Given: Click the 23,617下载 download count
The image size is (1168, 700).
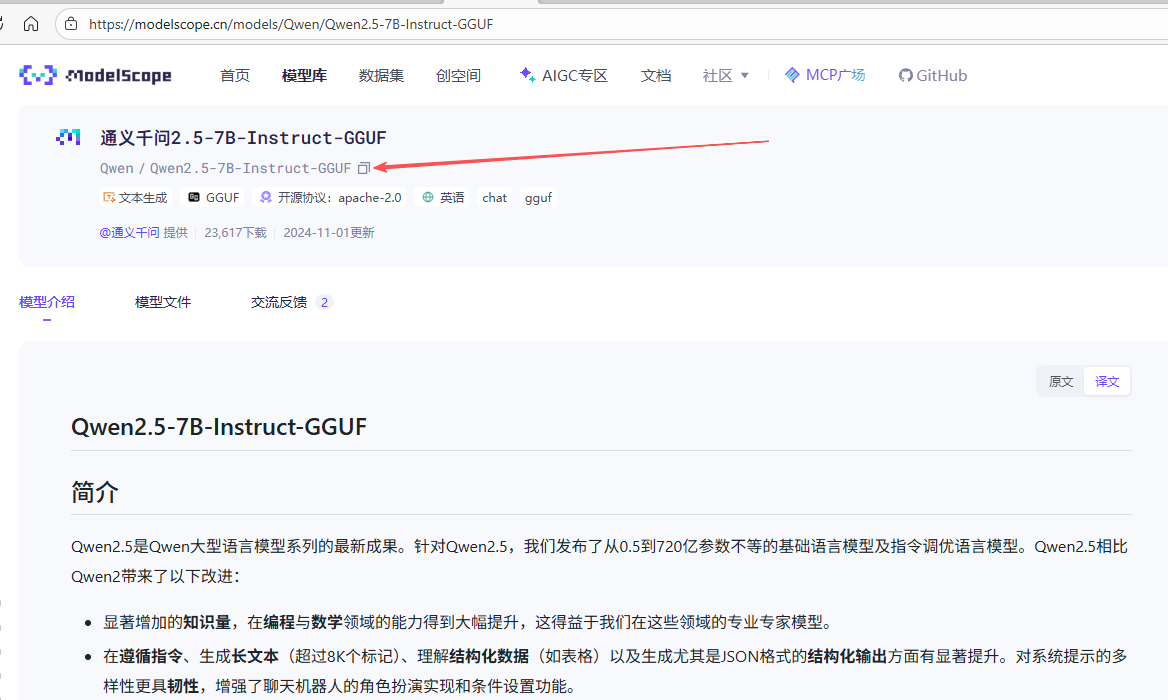Looking at the screenshot, I should coord(235,232).
